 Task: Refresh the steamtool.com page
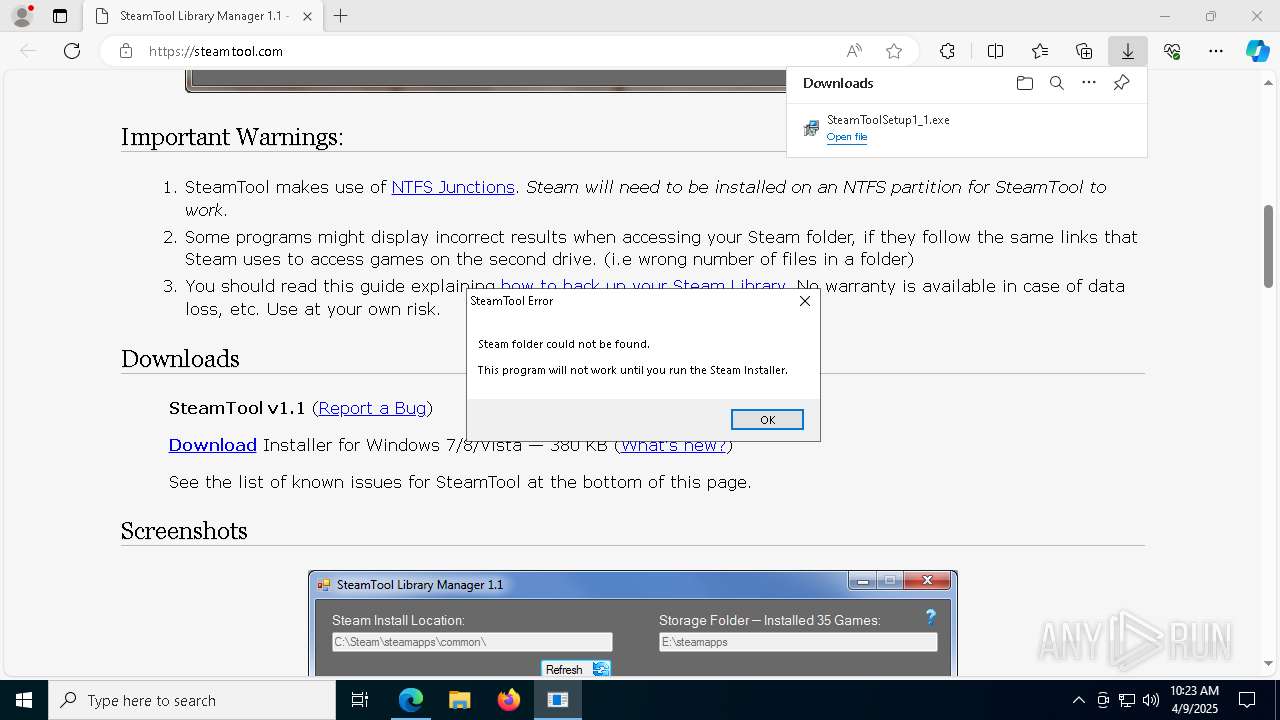72,51
